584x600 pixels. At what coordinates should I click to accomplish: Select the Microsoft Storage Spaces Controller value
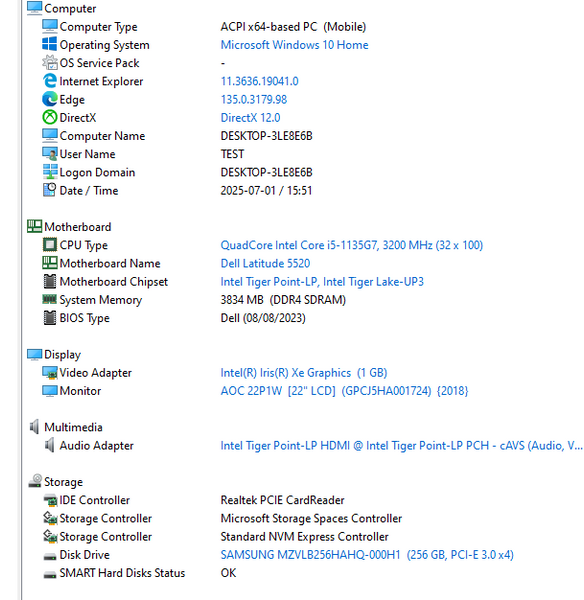311,518
